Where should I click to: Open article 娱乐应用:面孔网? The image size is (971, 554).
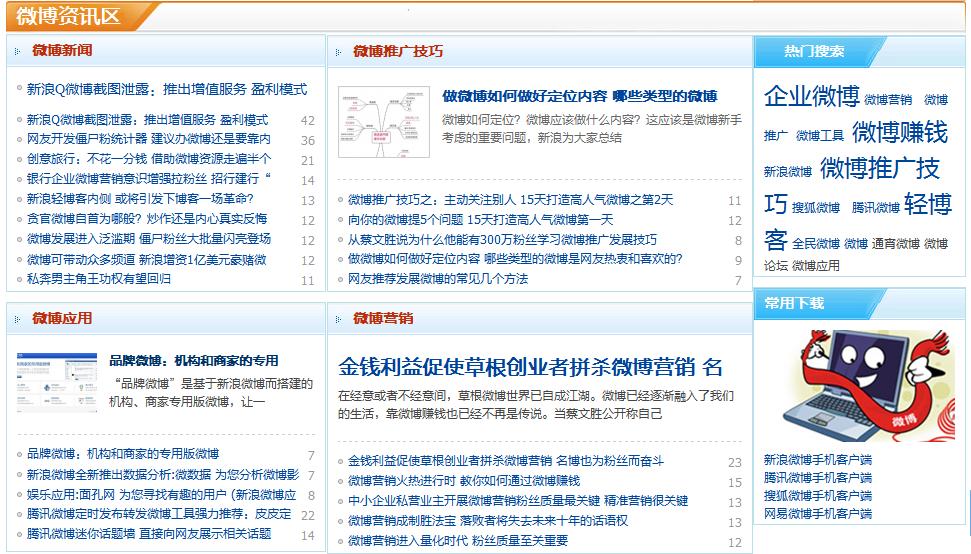pos(162,495)
